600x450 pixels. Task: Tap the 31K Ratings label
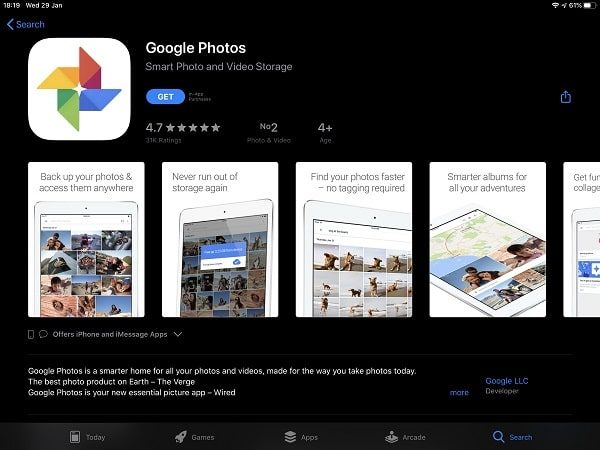point(163,140)
